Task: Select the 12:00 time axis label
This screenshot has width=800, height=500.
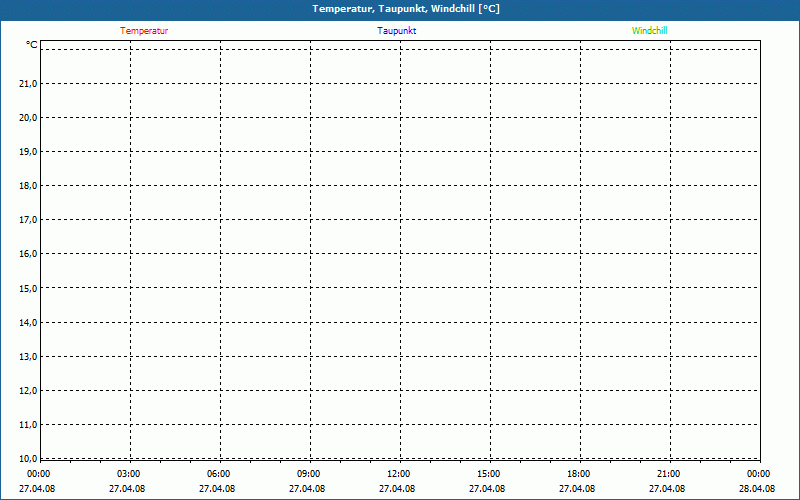Action: click(399, 474)
